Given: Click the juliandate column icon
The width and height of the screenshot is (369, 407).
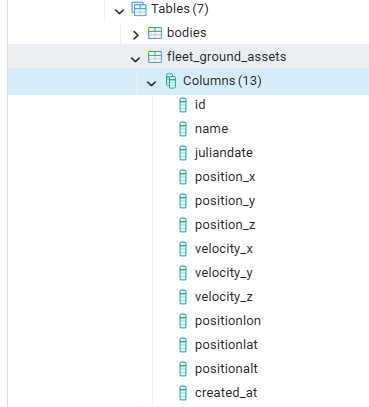Looking at the screenshot, I should click(x=183, y=153).
